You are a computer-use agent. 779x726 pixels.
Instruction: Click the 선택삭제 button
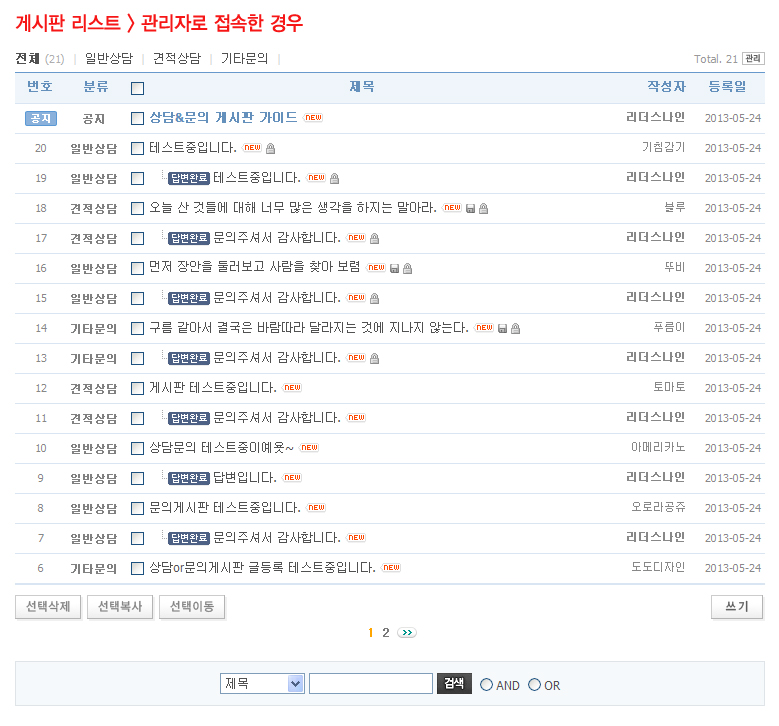point(48,607)
